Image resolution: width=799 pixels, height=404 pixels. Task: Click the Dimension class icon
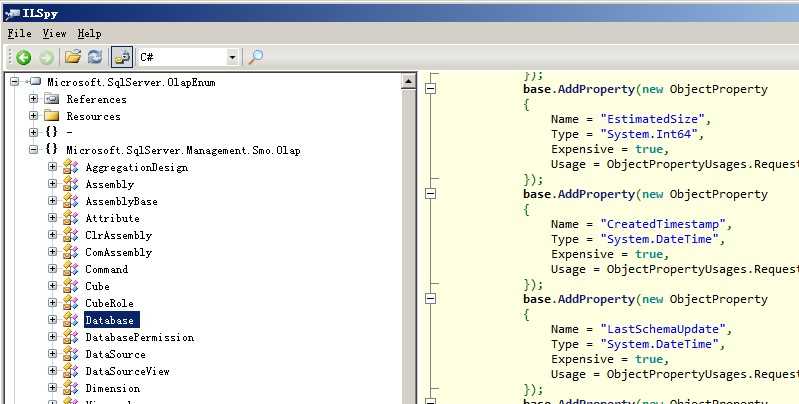tap(71, 388)
